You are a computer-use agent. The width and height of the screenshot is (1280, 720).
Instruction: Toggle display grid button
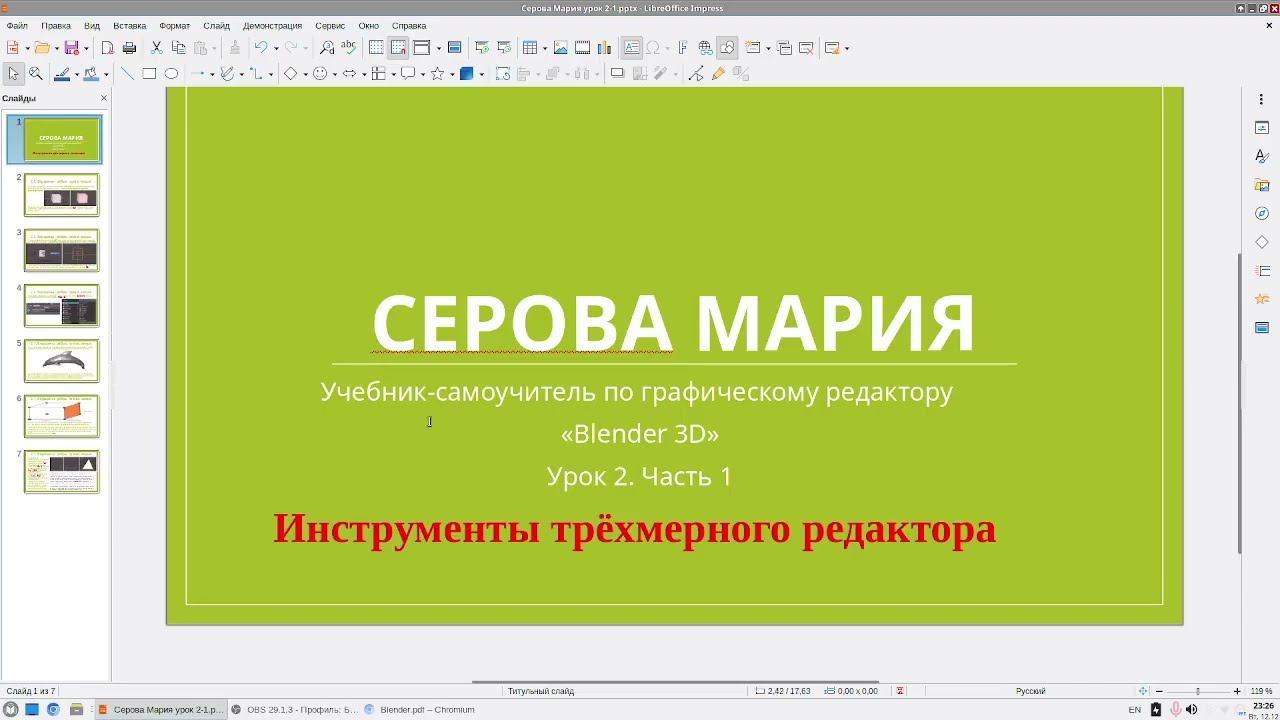pos(376,48)
